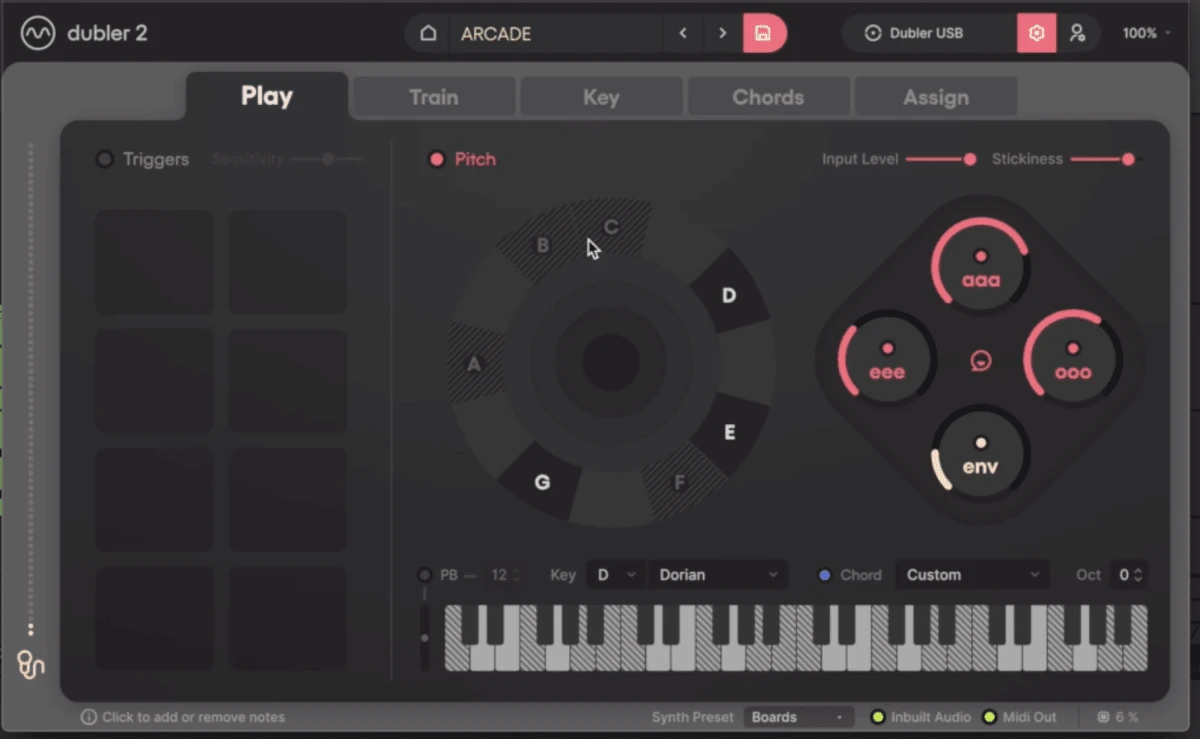Go to the previous preset

click(683, 33)
